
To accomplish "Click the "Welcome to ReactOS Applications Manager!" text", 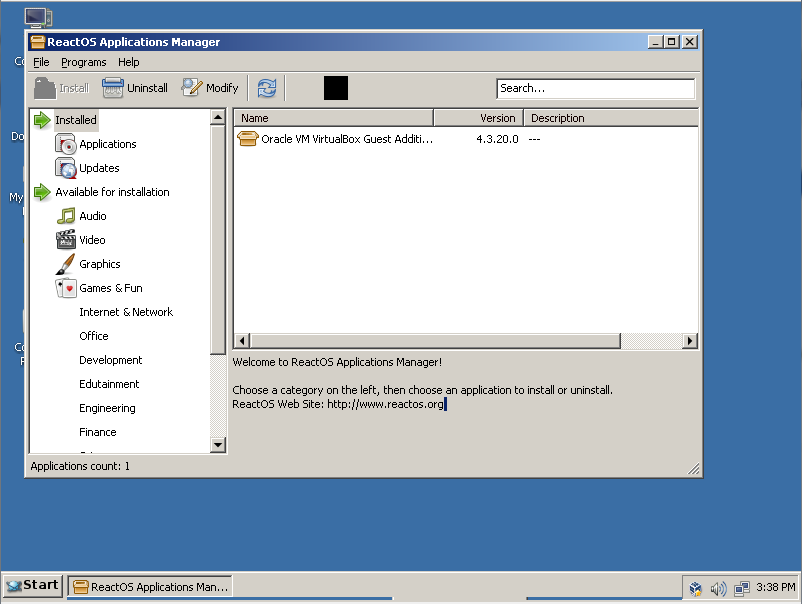I will (x=337, y=363).
